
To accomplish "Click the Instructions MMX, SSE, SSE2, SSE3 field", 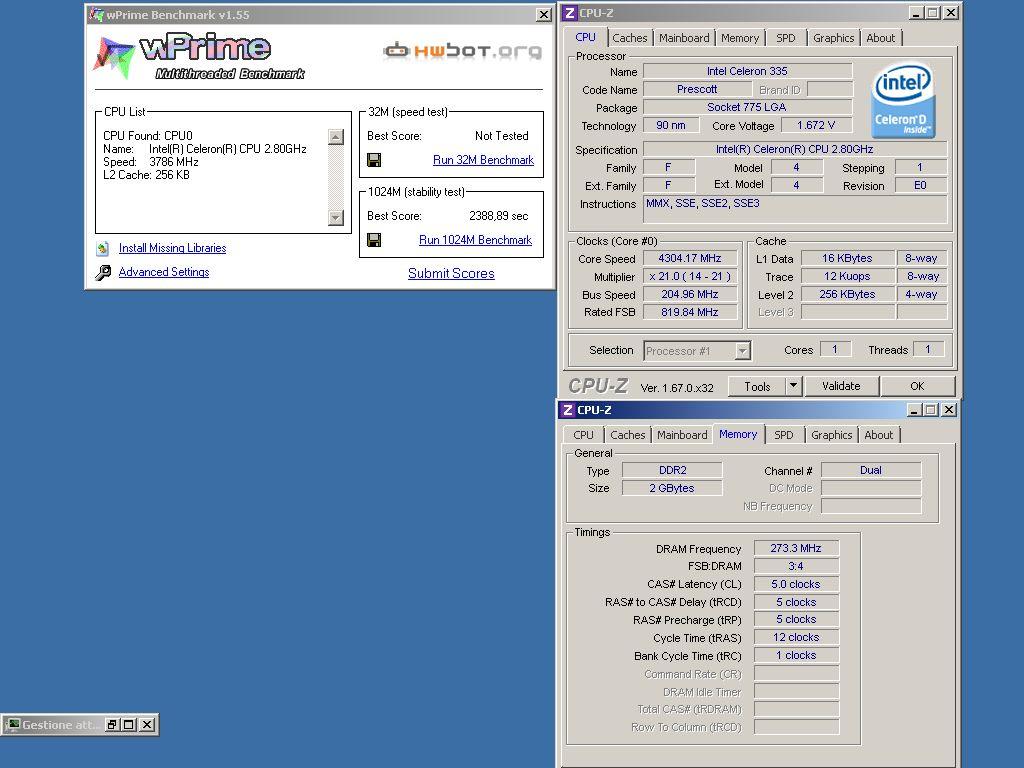I will click(795, 210).
